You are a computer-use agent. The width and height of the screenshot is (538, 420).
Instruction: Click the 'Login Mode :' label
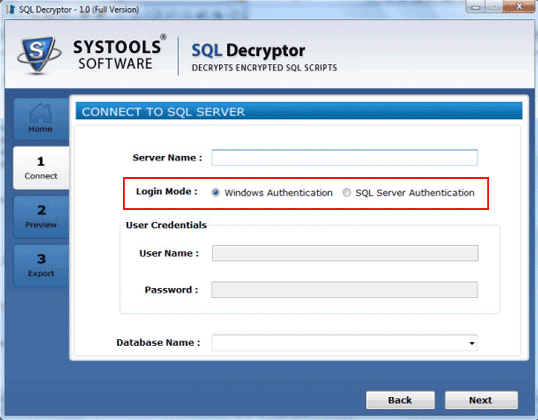167,191
